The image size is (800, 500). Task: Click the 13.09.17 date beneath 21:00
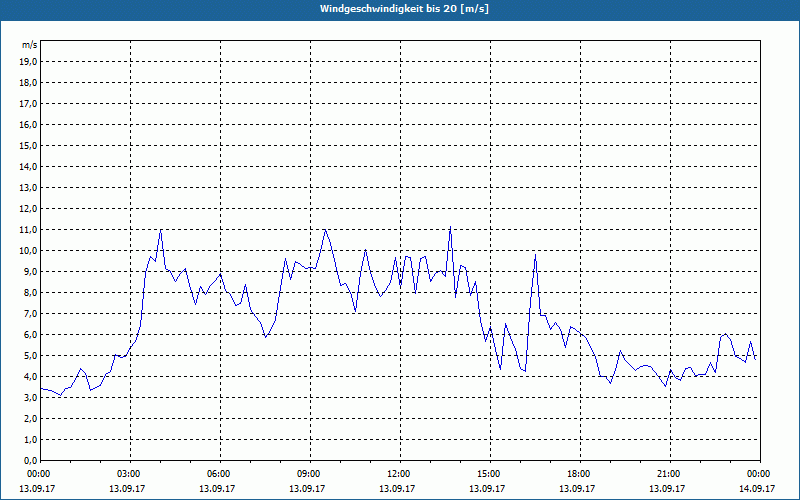[667, 488]
